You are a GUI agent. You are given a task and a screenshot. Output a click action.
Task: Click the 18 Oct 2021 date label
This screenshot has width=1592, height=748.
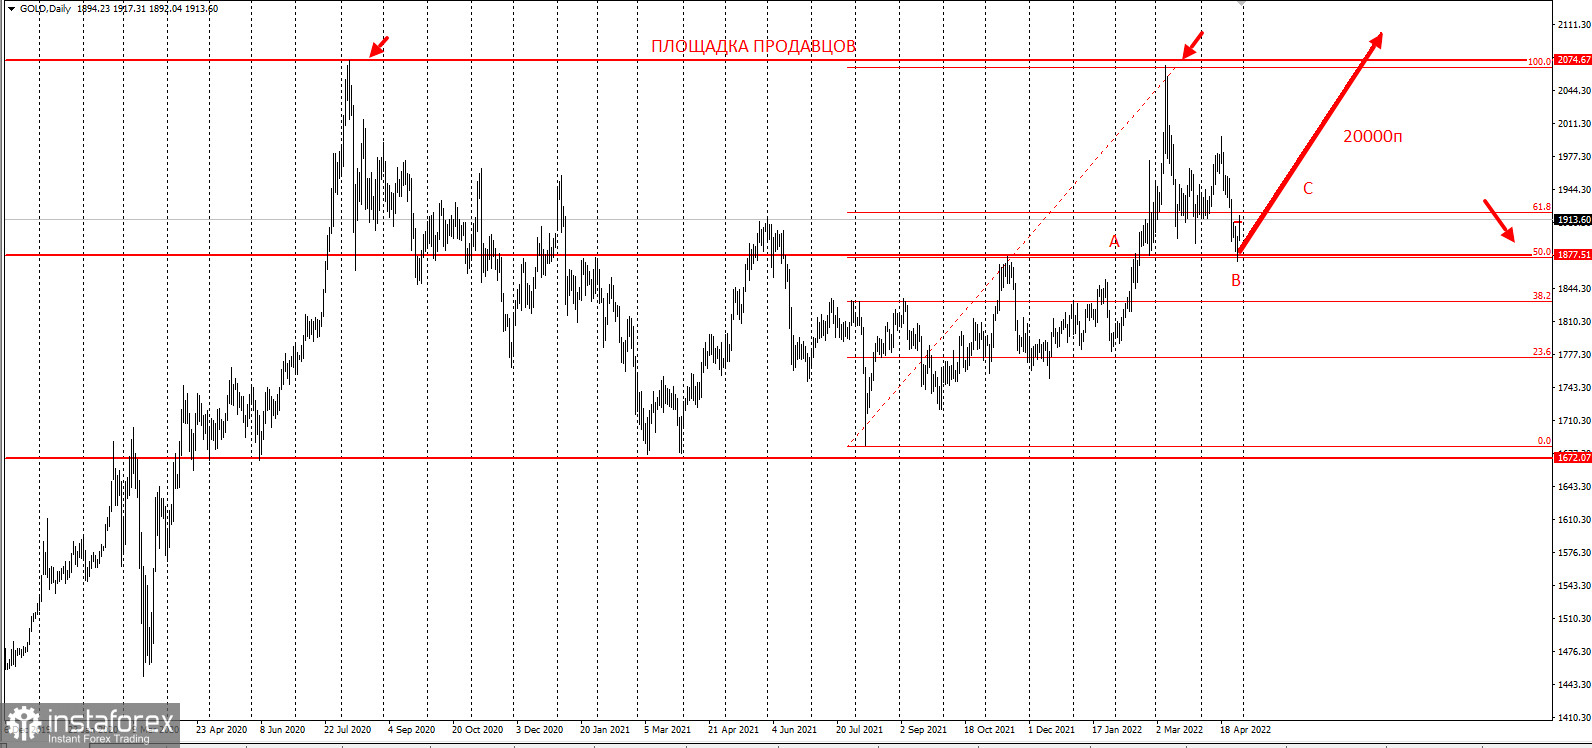click(x=989, y=730)
